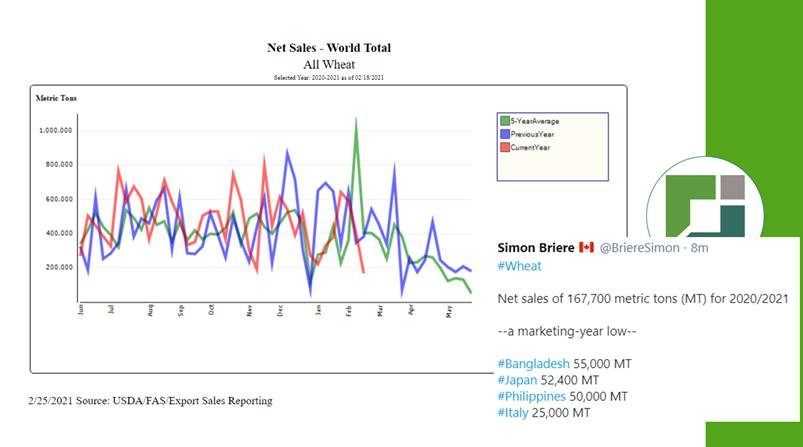Click the 5-YearAverage legend label
The image size is (803, 447).
pyautogui.click(x=536, y=121)
